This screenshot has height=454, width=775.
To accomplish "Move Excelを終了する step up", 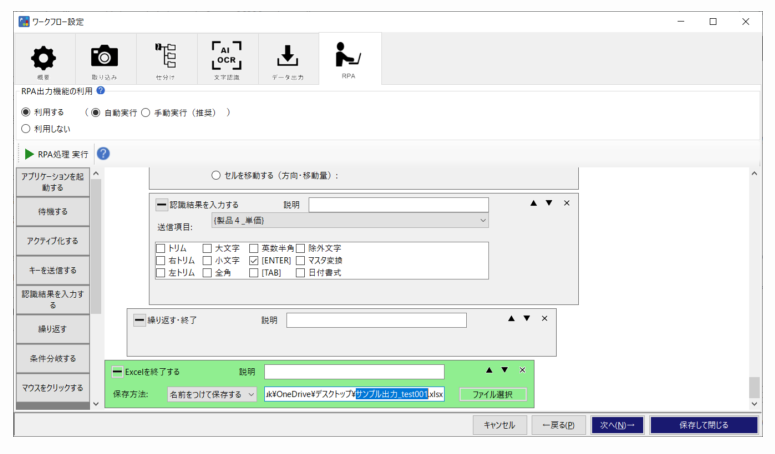I will 489,370.
